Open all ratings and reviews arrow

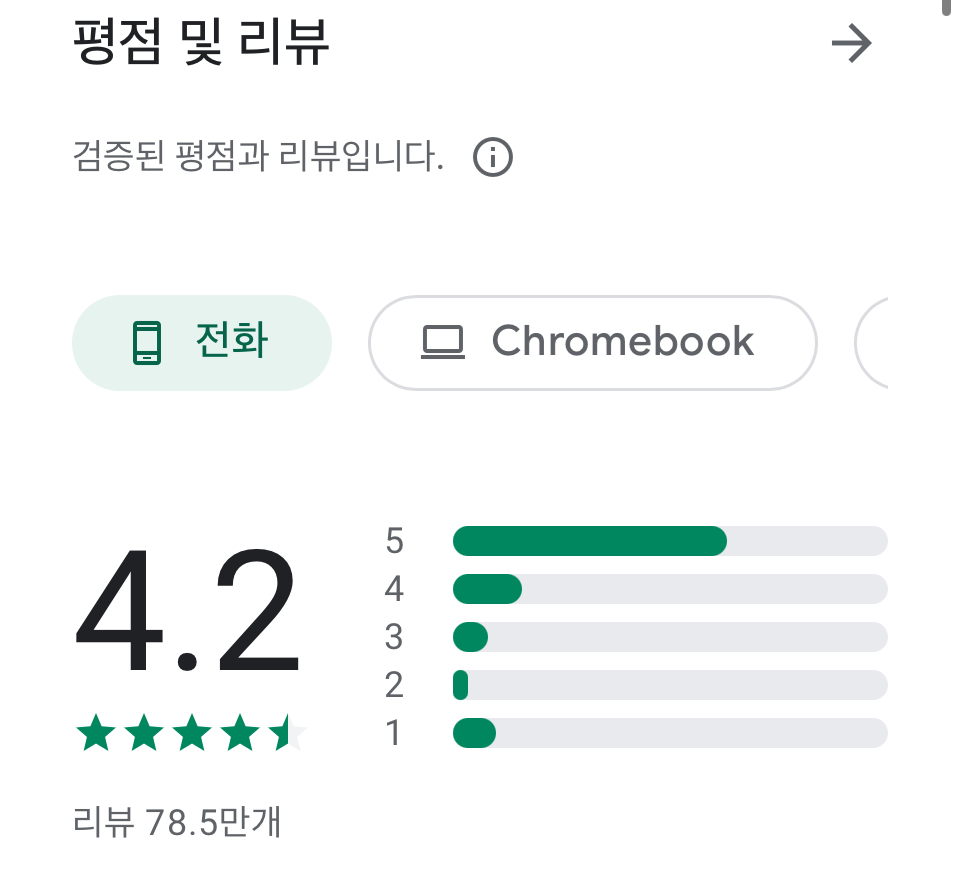tap(851, 43)
